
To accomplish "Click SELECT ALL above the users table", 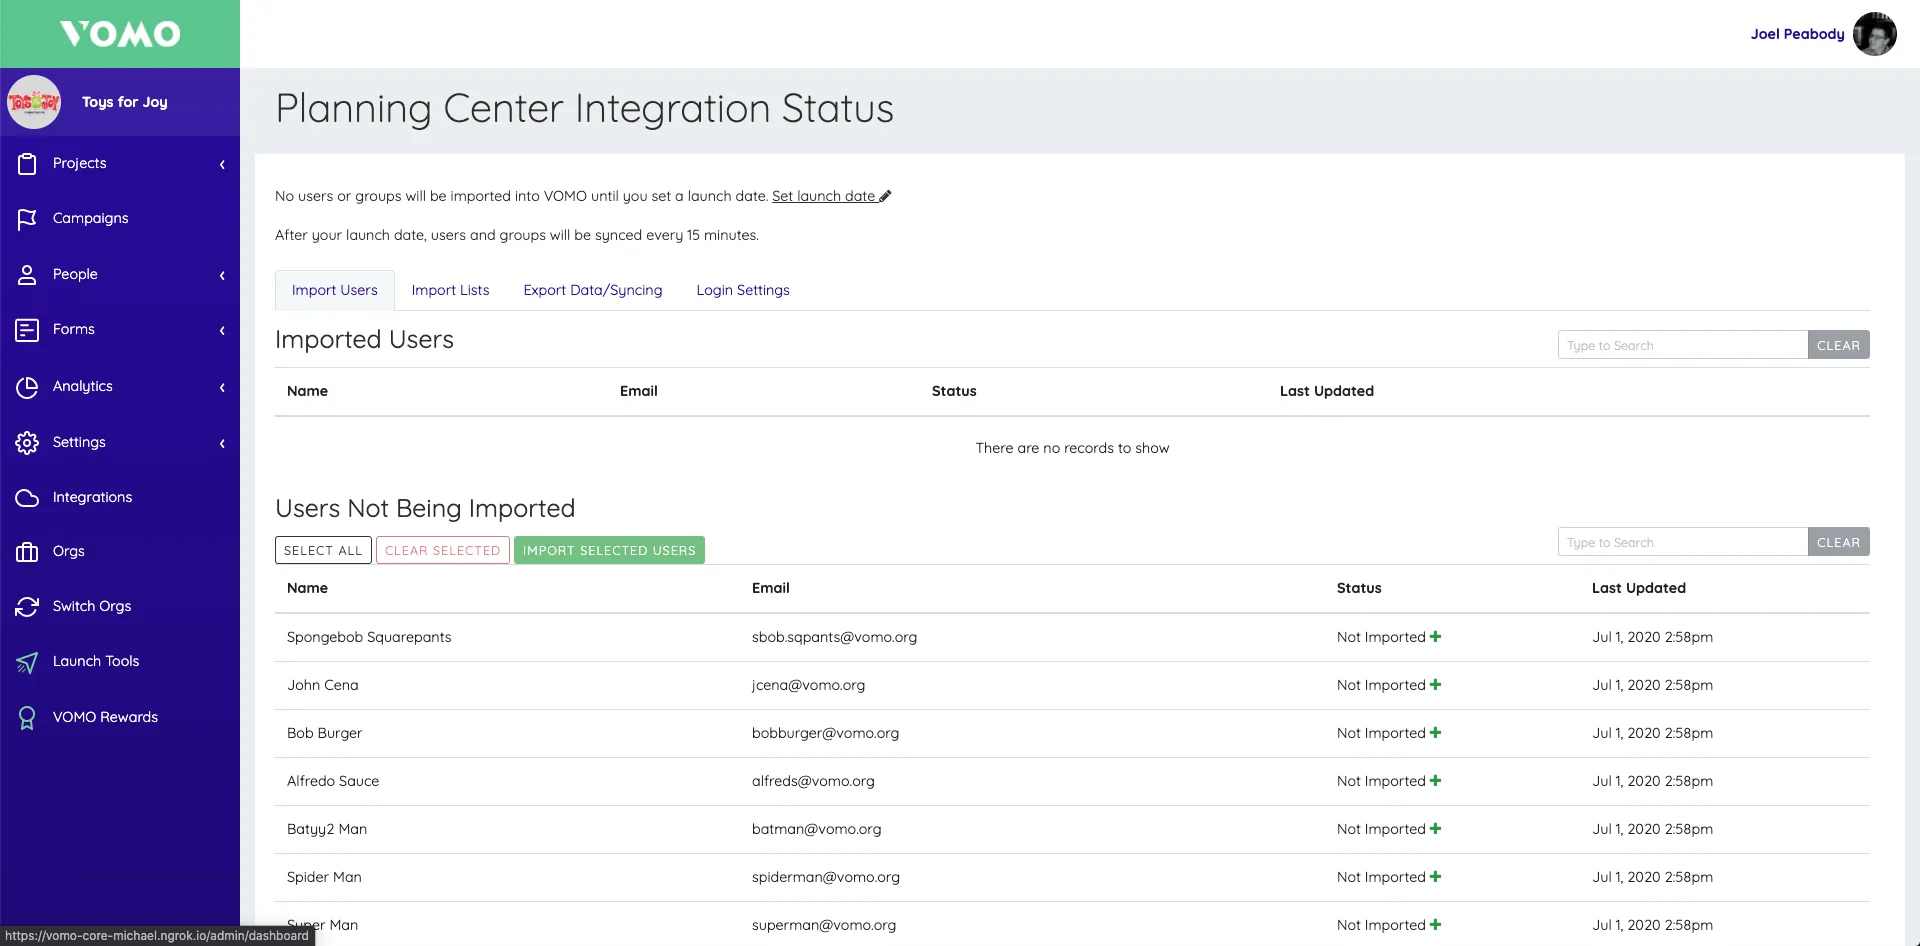I will [x=322, y=550].
